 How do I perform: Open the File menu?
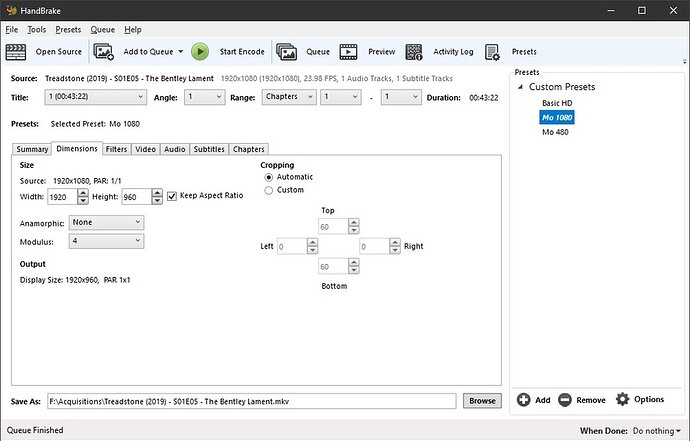click(12, 29)
